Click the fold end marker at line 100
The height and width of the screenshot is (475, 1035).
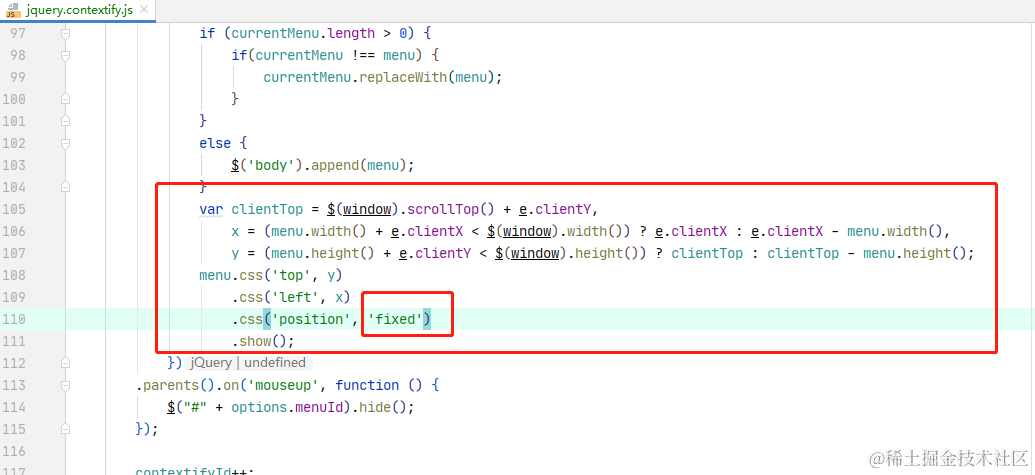65,99
